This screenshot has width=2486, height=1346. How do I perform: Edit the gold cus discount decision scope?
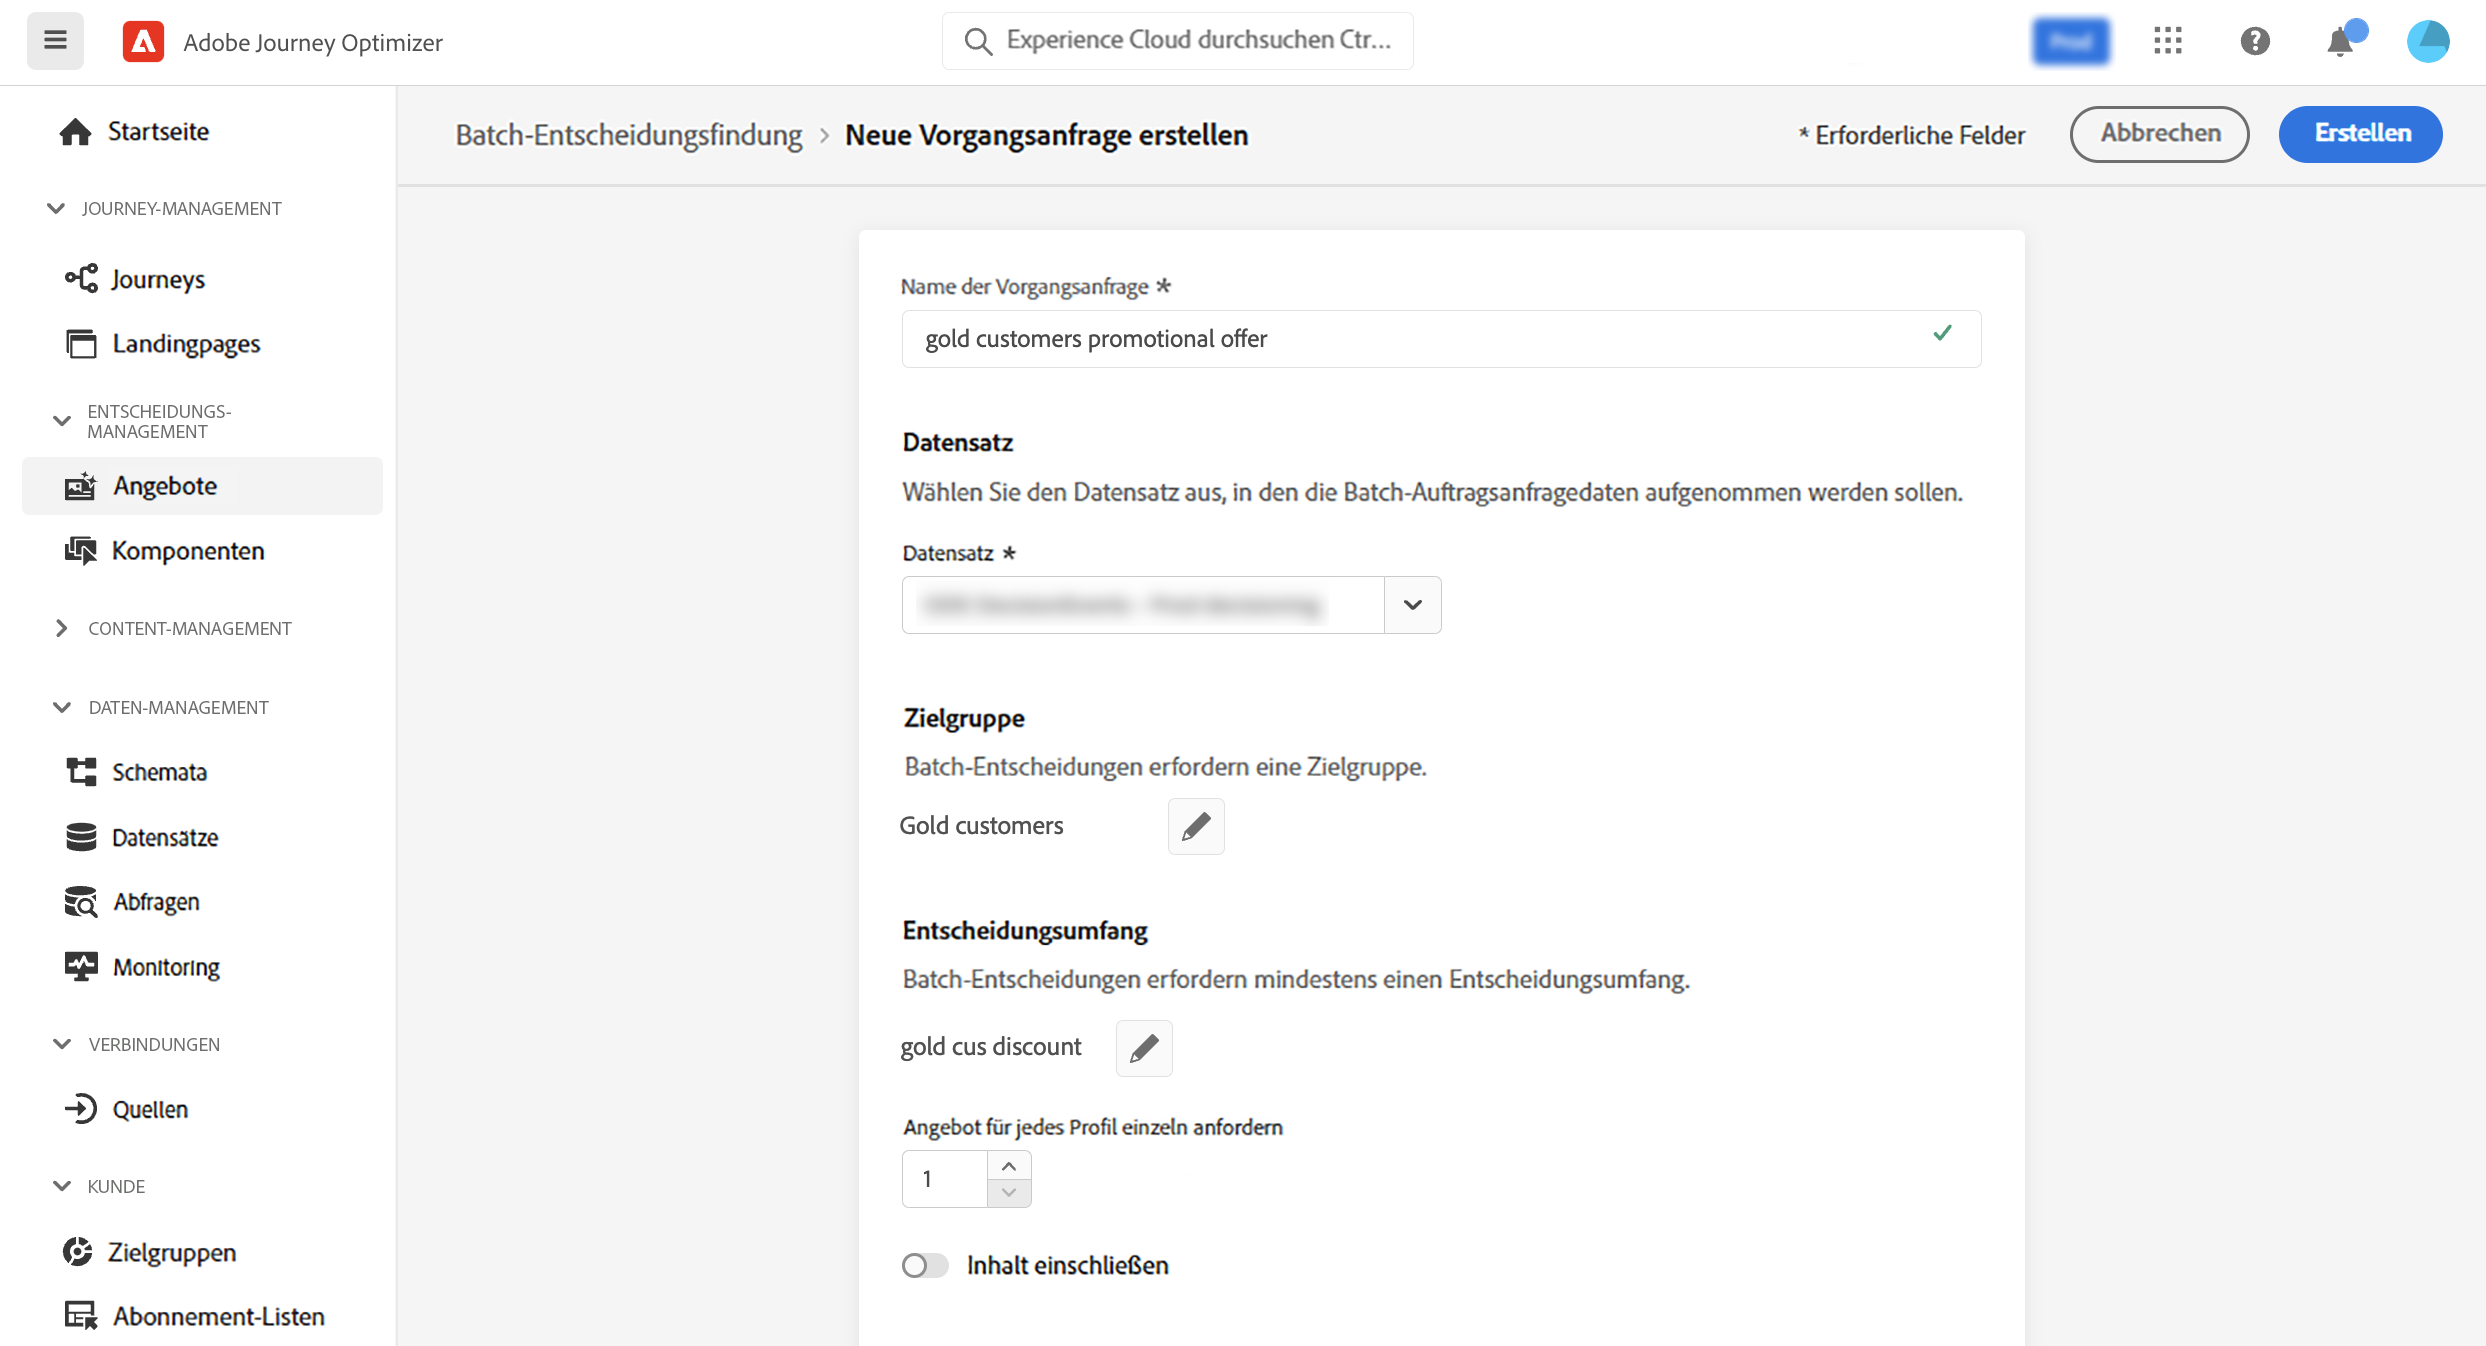[1144, 1048]
